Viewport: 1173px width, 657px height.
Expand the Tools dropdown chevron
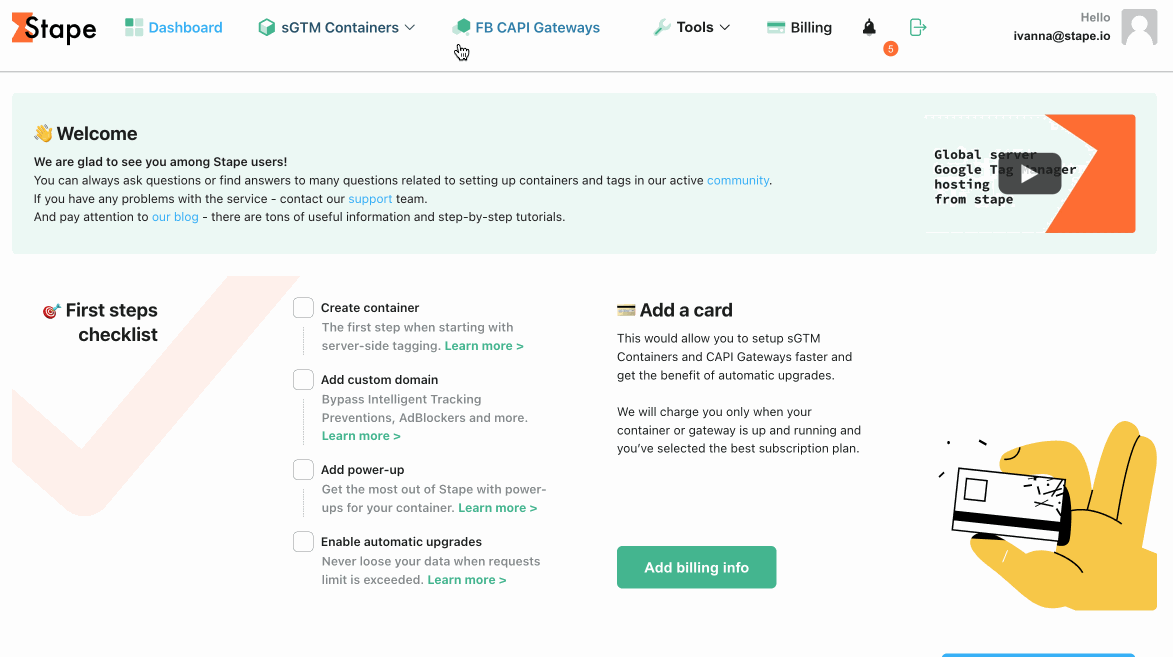point(725,28)
